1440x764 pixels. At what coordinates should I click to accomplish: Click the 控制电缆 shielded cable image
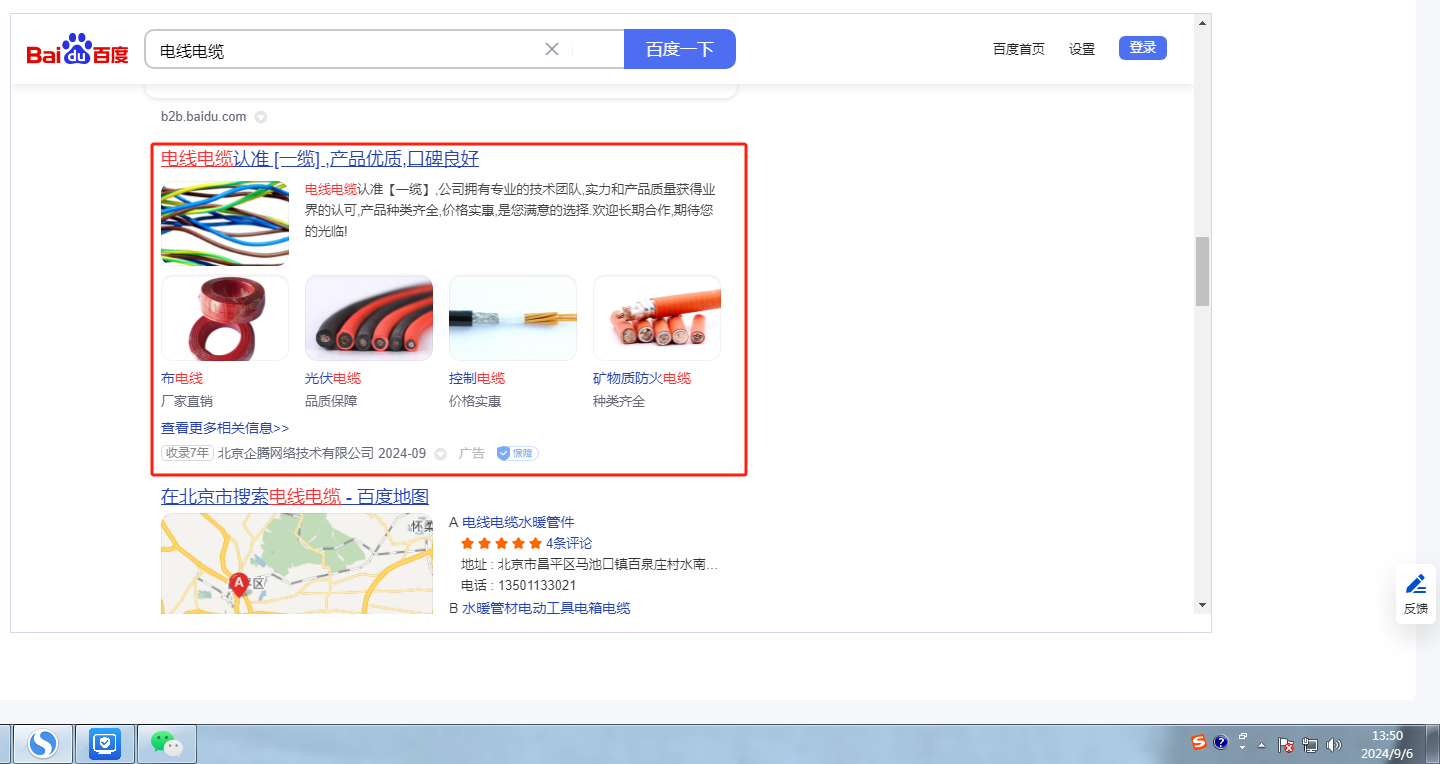(513, 318)
